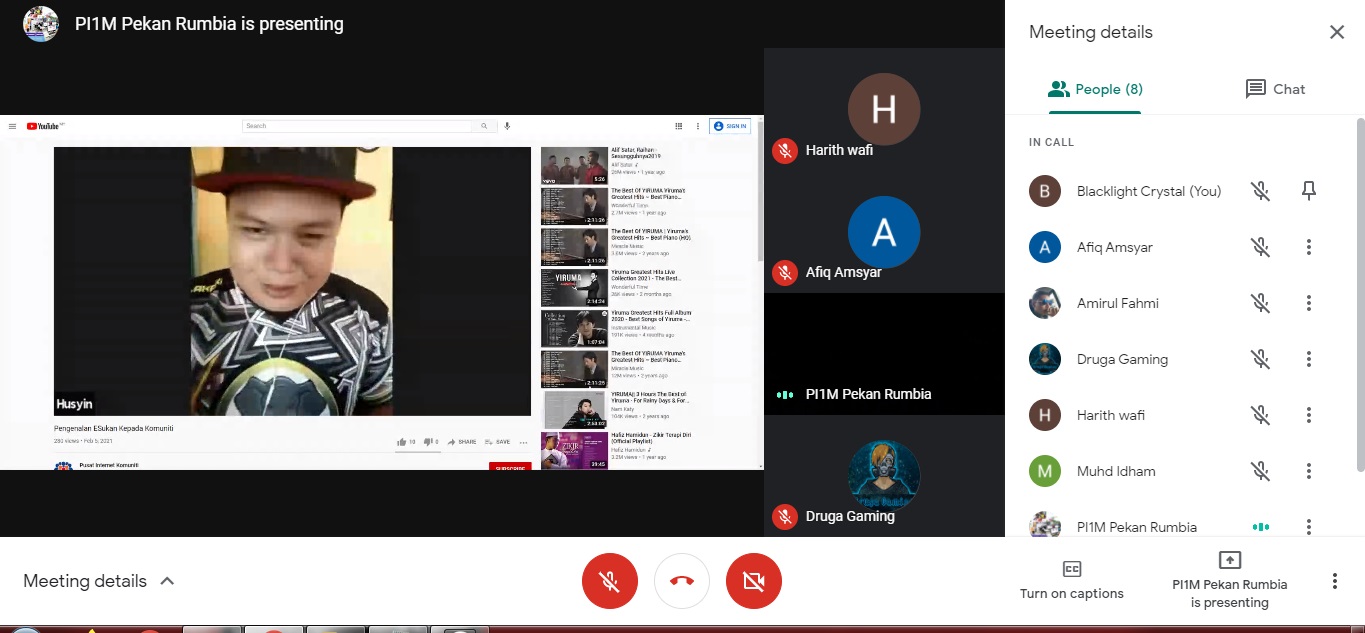Pin Blacklight Crystal to the screen
This screenshot has height=633, width=1365.
pos(1309,191)
